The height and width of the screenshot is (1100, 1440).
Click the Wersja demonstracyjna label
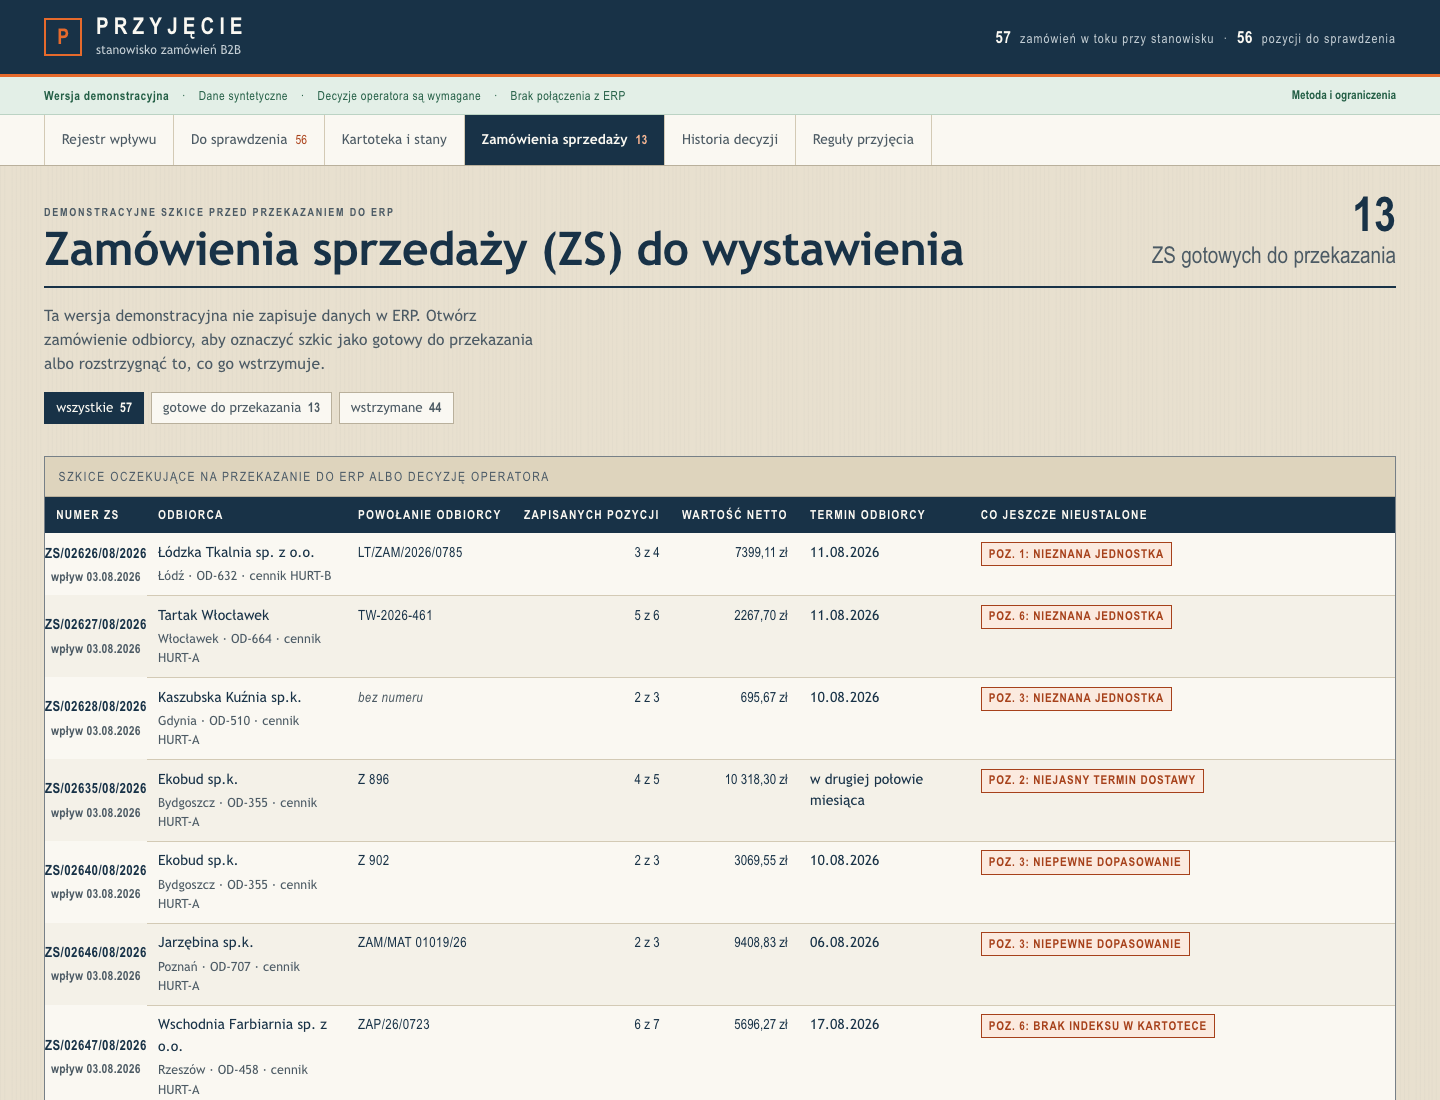[x=106, y=96]
